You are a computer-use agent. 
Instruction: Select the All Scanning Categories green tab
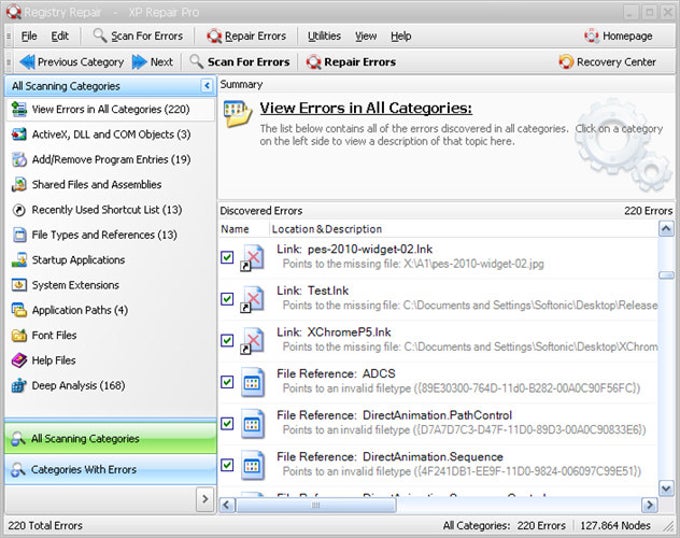click(x=111, y=438)
